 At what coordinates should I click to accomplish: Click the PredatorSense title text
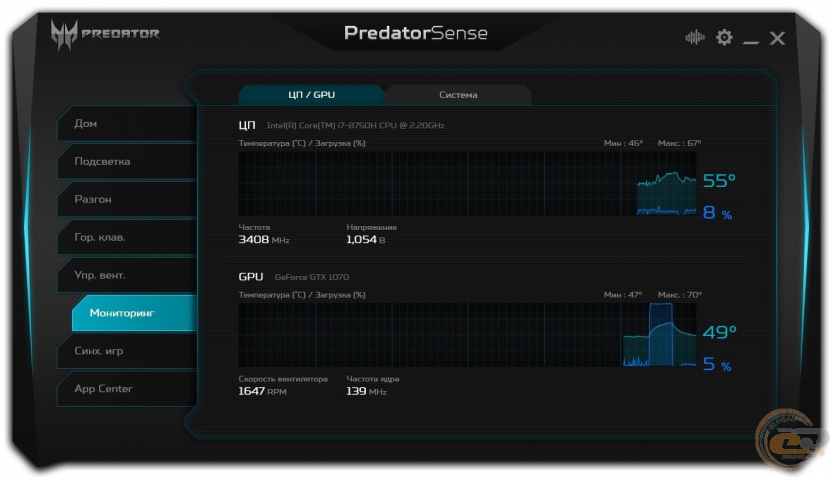tap(415, 33)
